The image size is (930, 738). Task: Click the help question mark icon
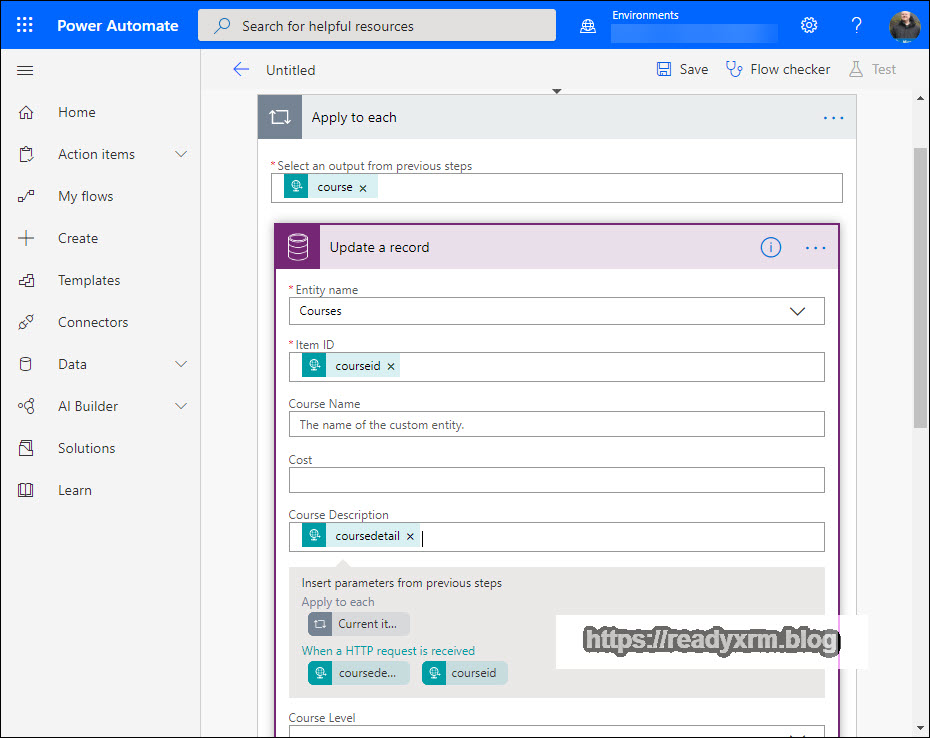(857, 25)
